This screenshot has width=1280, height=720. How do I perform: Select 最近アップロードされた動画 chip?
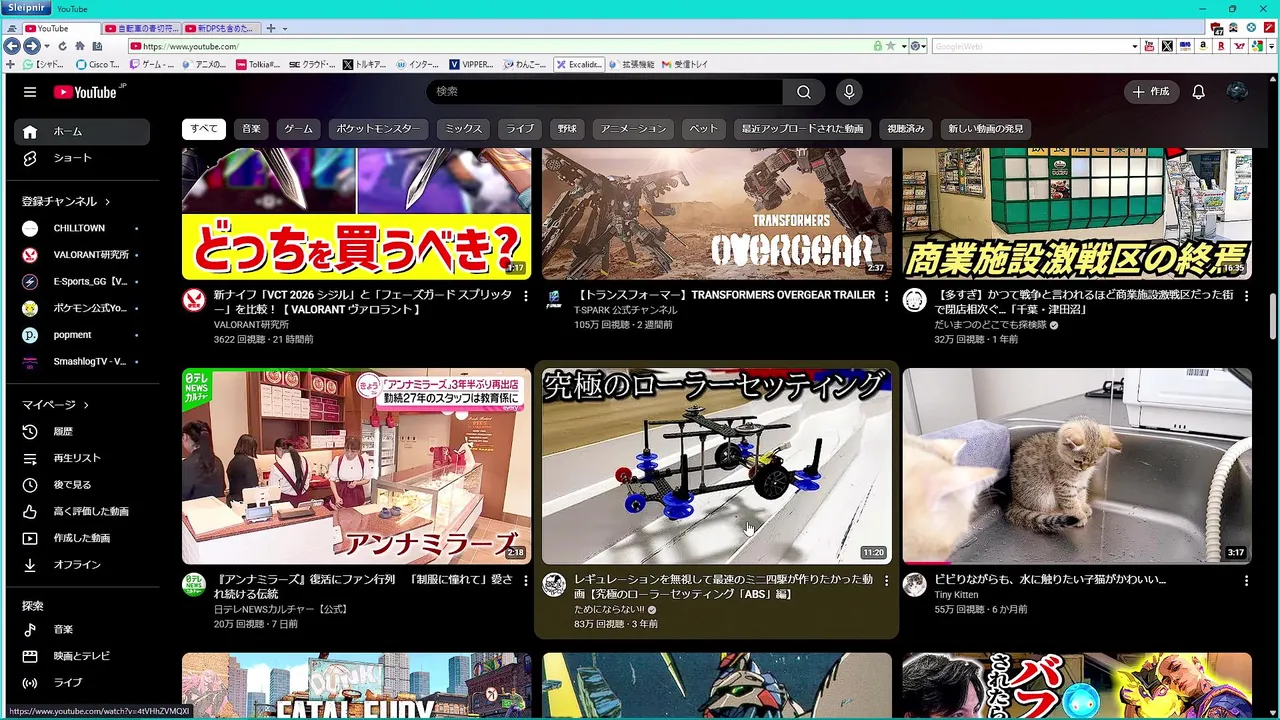(x=802, y=129)
